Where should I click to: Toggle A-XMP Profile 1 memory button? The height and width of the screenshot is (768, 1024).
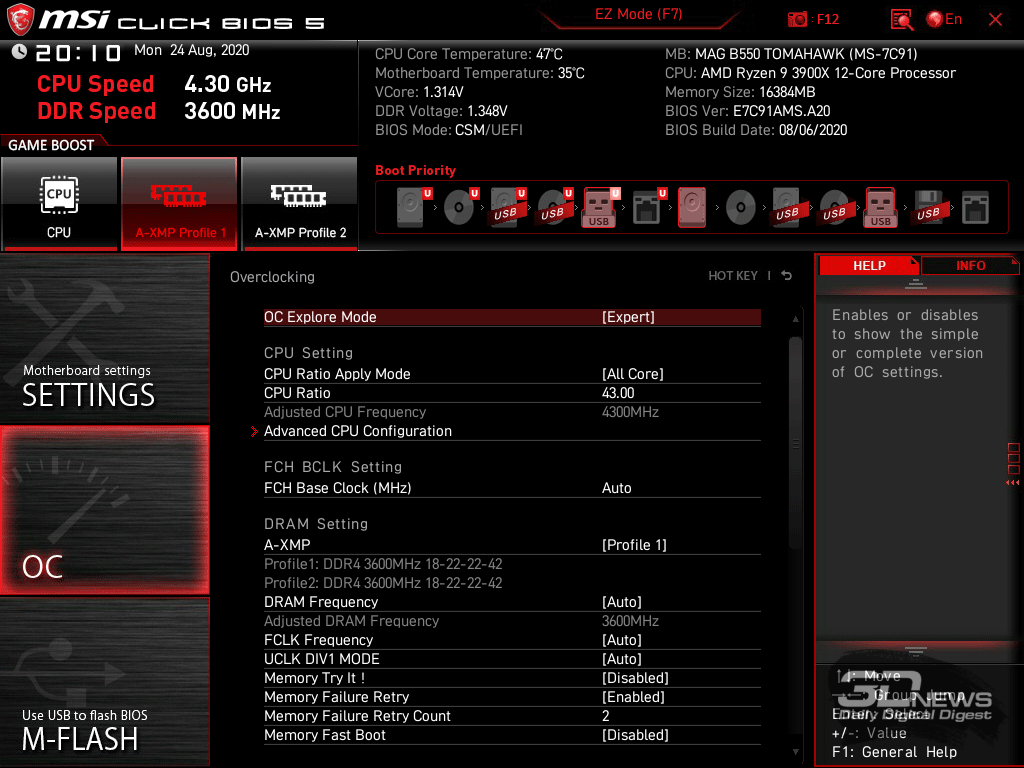(179, 203)
